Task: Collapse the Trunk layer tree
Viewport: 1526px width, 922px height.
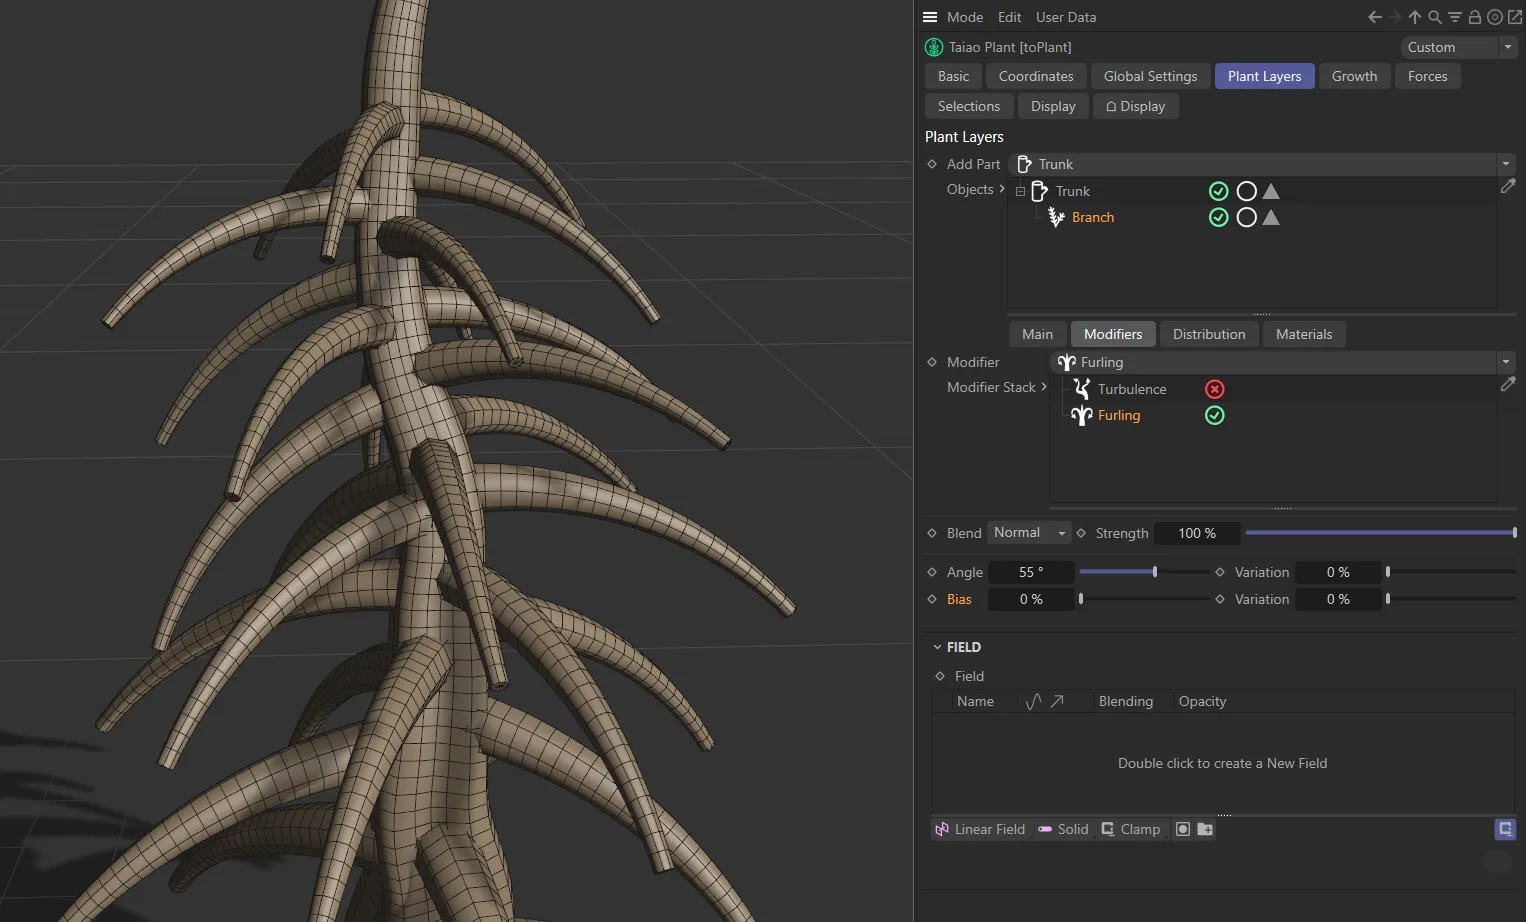Action: point(1020,191)
